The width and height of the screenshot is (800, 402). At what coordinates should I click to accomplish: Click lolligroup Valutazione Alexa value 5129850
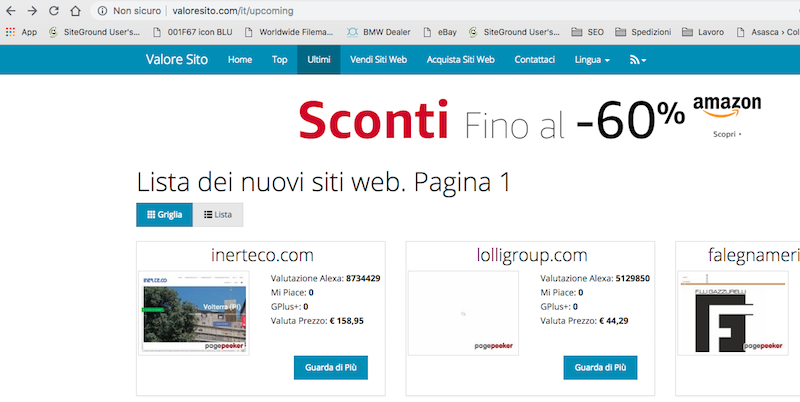(x=633, y=279)
